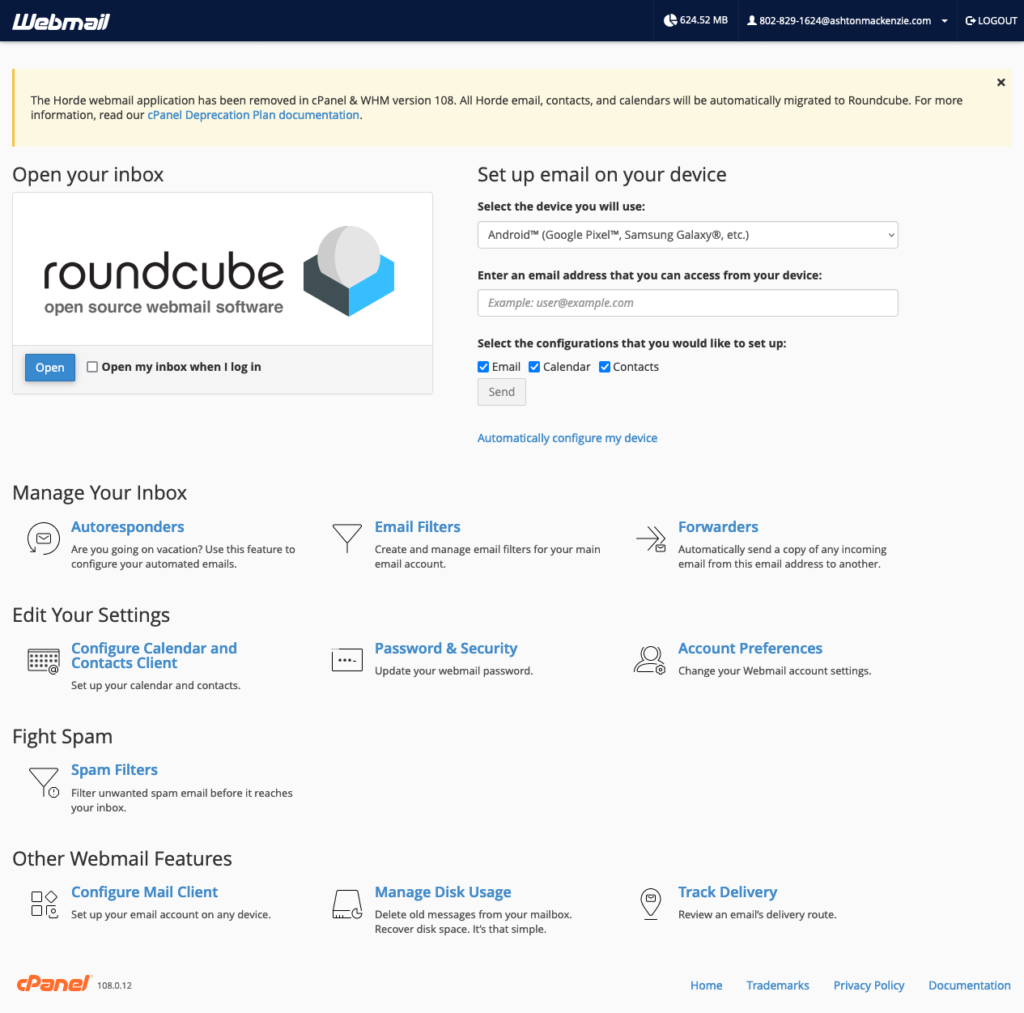Click the Manage Disk Usage drive icon
The height and width of the screenshot is (1013, 1024).
pos(347,904)
